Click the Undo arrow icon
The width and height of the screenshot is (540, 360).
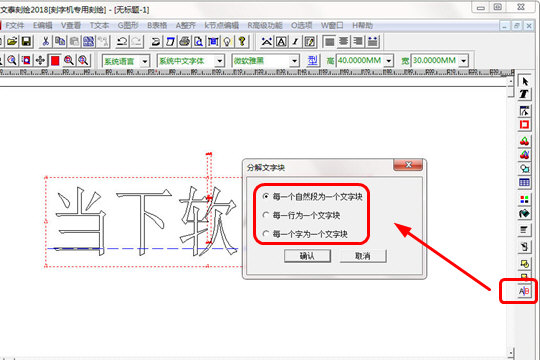click(x=122, y=42)
